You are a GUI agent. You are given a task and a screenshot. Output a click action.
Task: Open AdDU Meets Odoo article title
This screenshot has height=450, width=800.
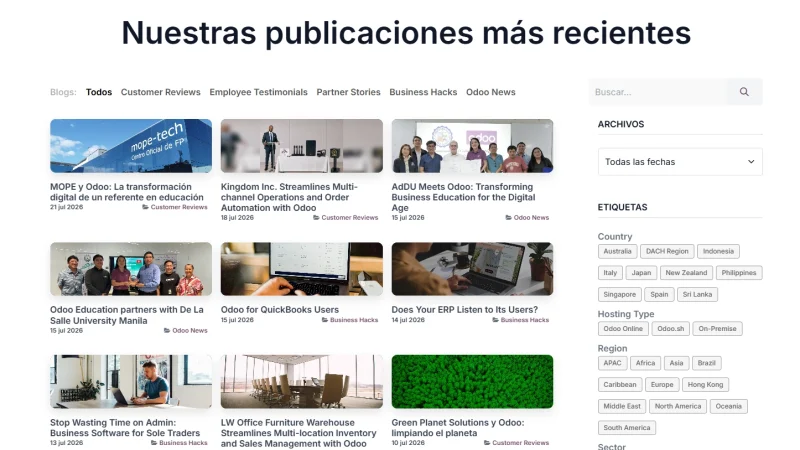463,197
